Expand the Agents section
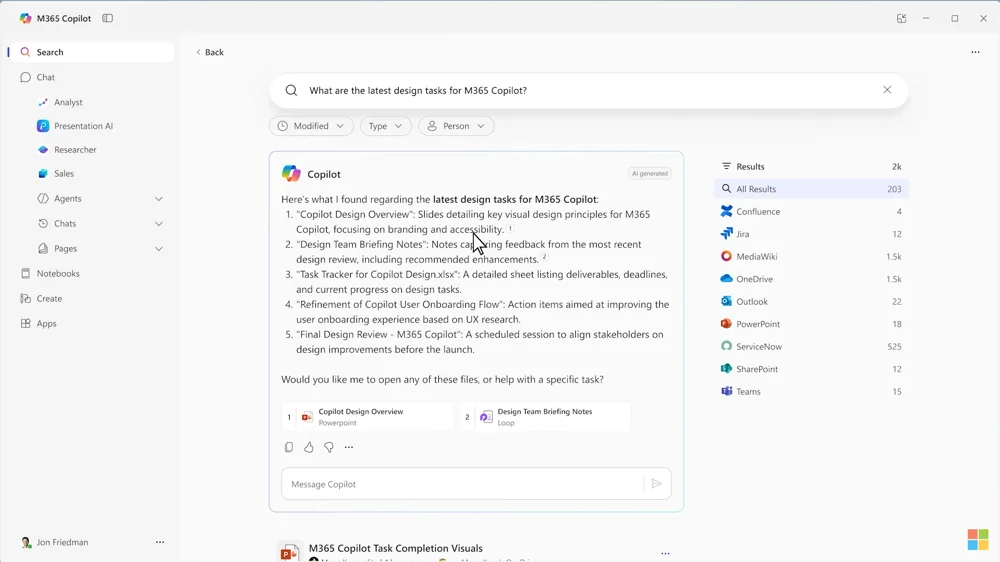This screenshot has width=1000, height=562. click(x=158, y=199)
